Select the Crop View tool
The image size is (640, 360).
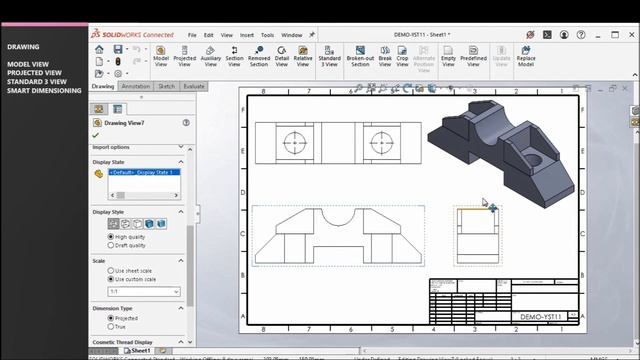(402, 56)
